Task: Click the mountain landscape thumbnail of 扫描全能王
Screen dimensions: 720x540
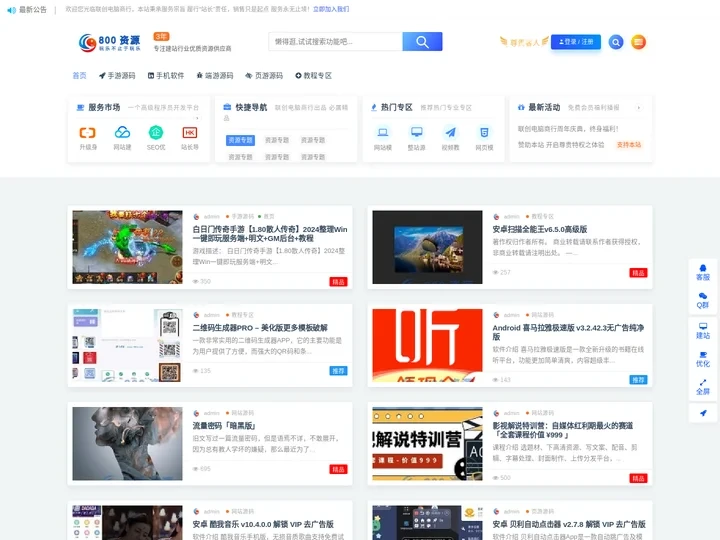Action: [x=427, y=247]
